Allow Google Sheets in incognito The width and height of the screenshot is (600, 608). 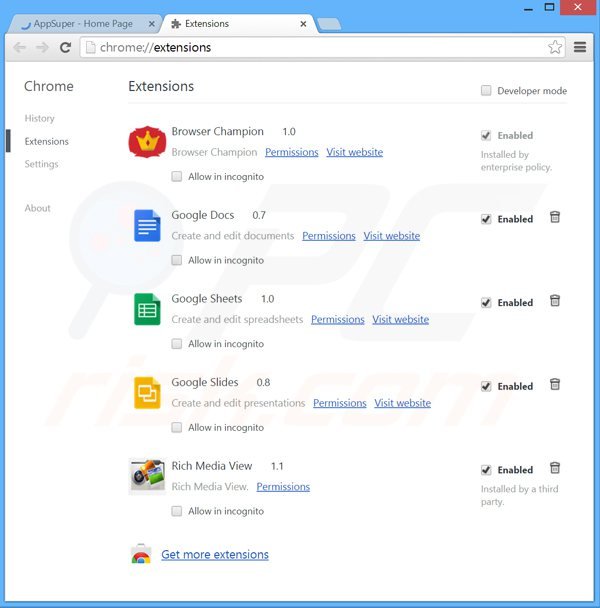pos(176,344)
